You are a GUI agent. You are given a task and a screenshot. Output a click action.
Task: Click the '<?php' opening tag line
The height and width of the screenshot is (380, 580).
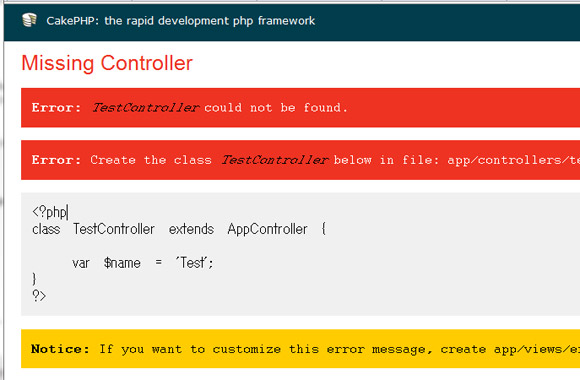(x=50, y=212)
